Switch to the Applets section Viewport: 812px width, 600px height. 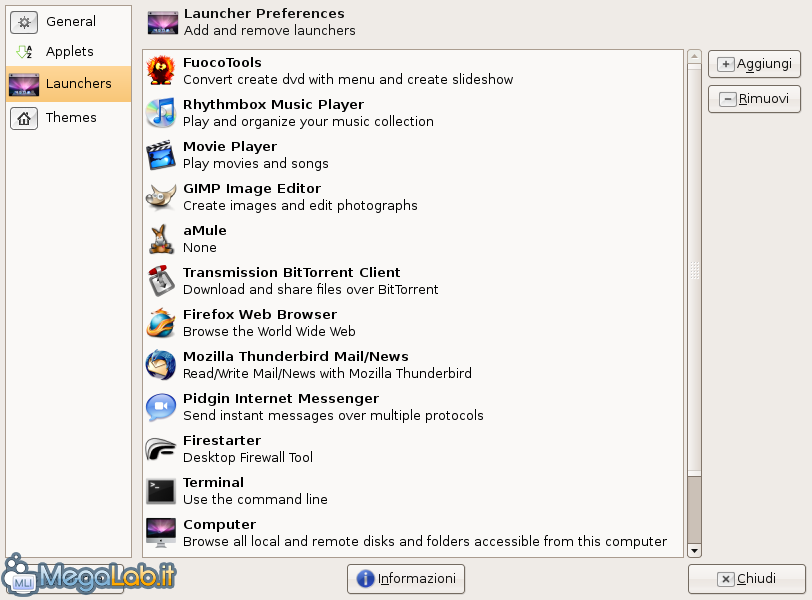click(68, 51)
